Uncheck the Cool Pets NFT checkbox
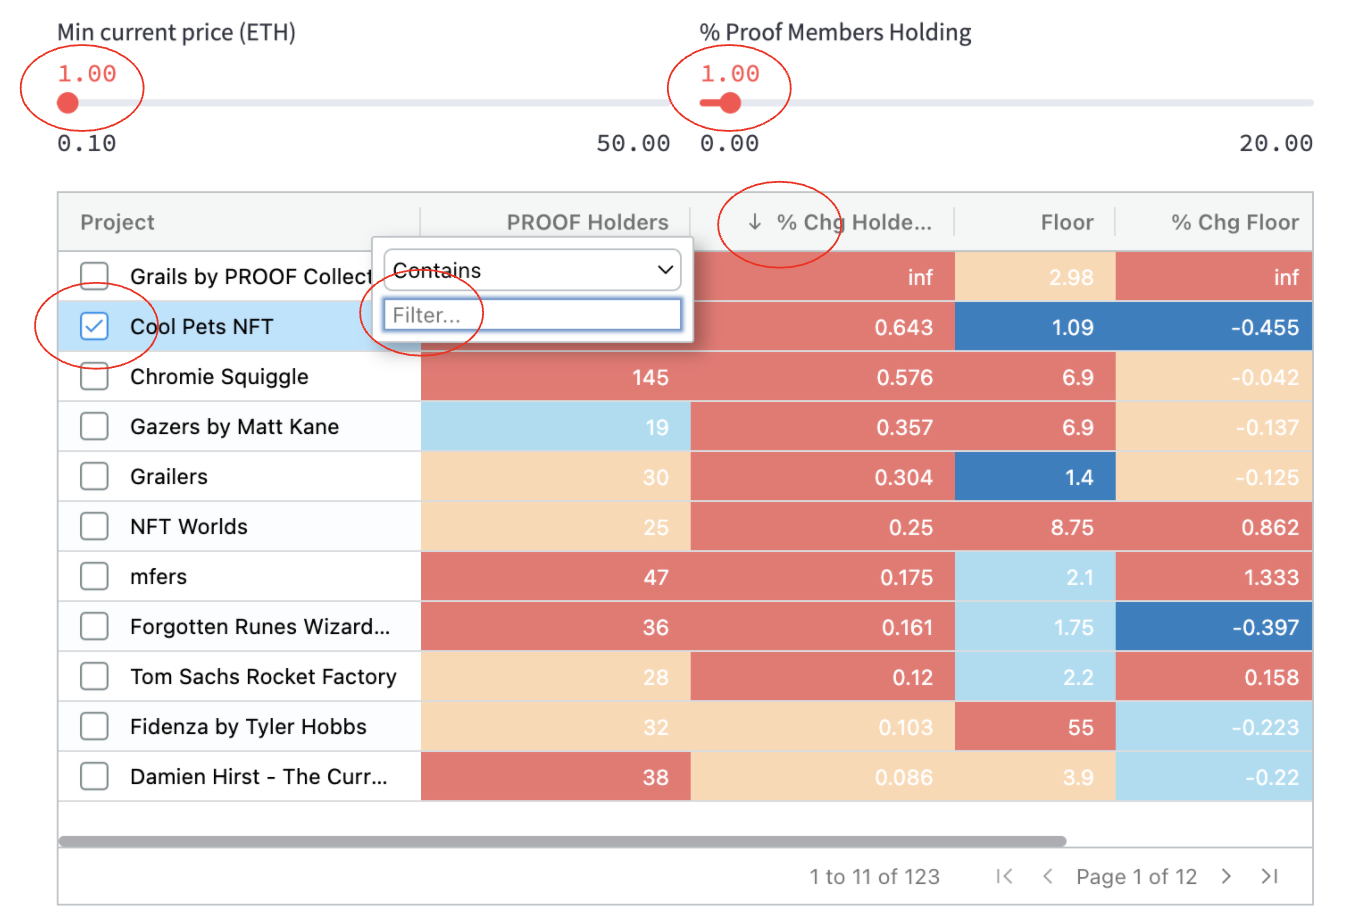1367x915 pixels. [x=94, y=326]
